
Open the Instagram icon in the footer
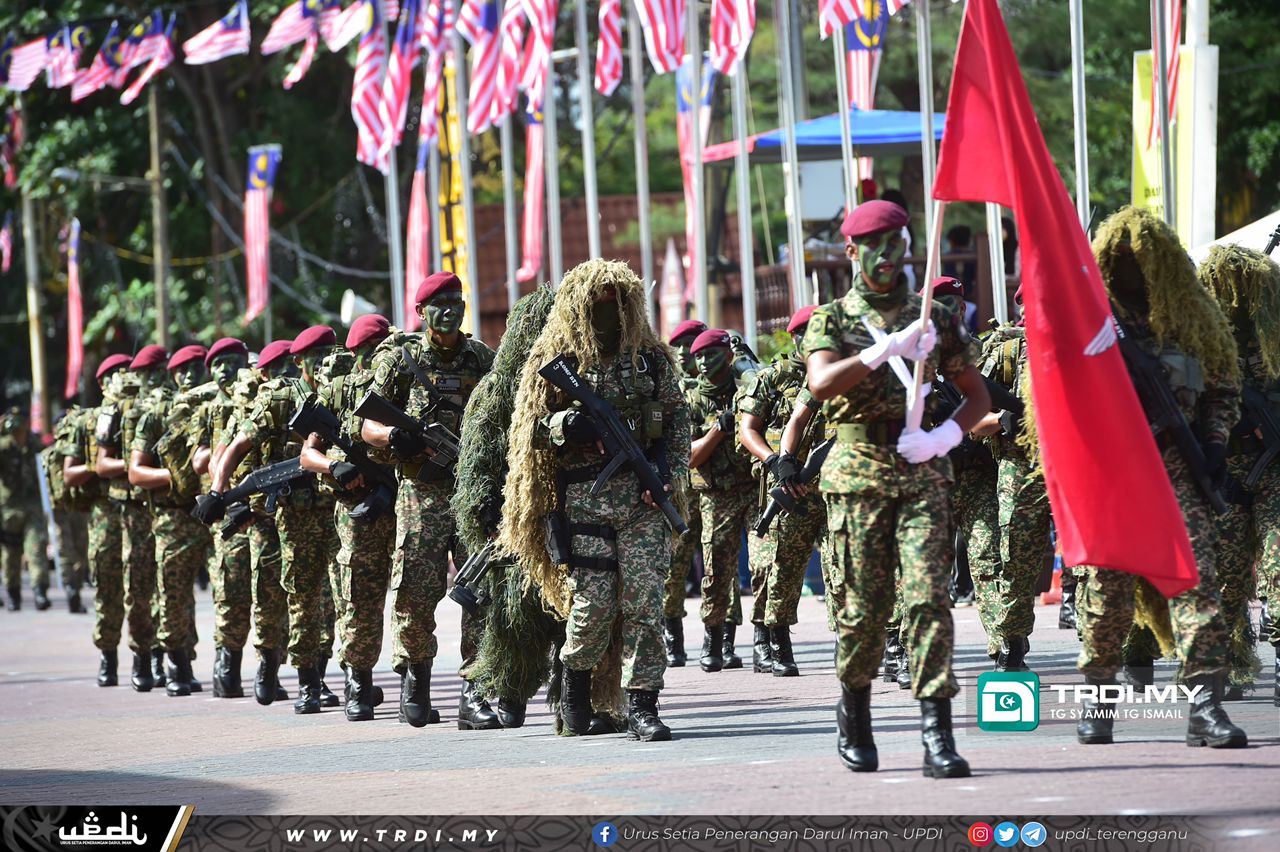[x=980, y=834]
